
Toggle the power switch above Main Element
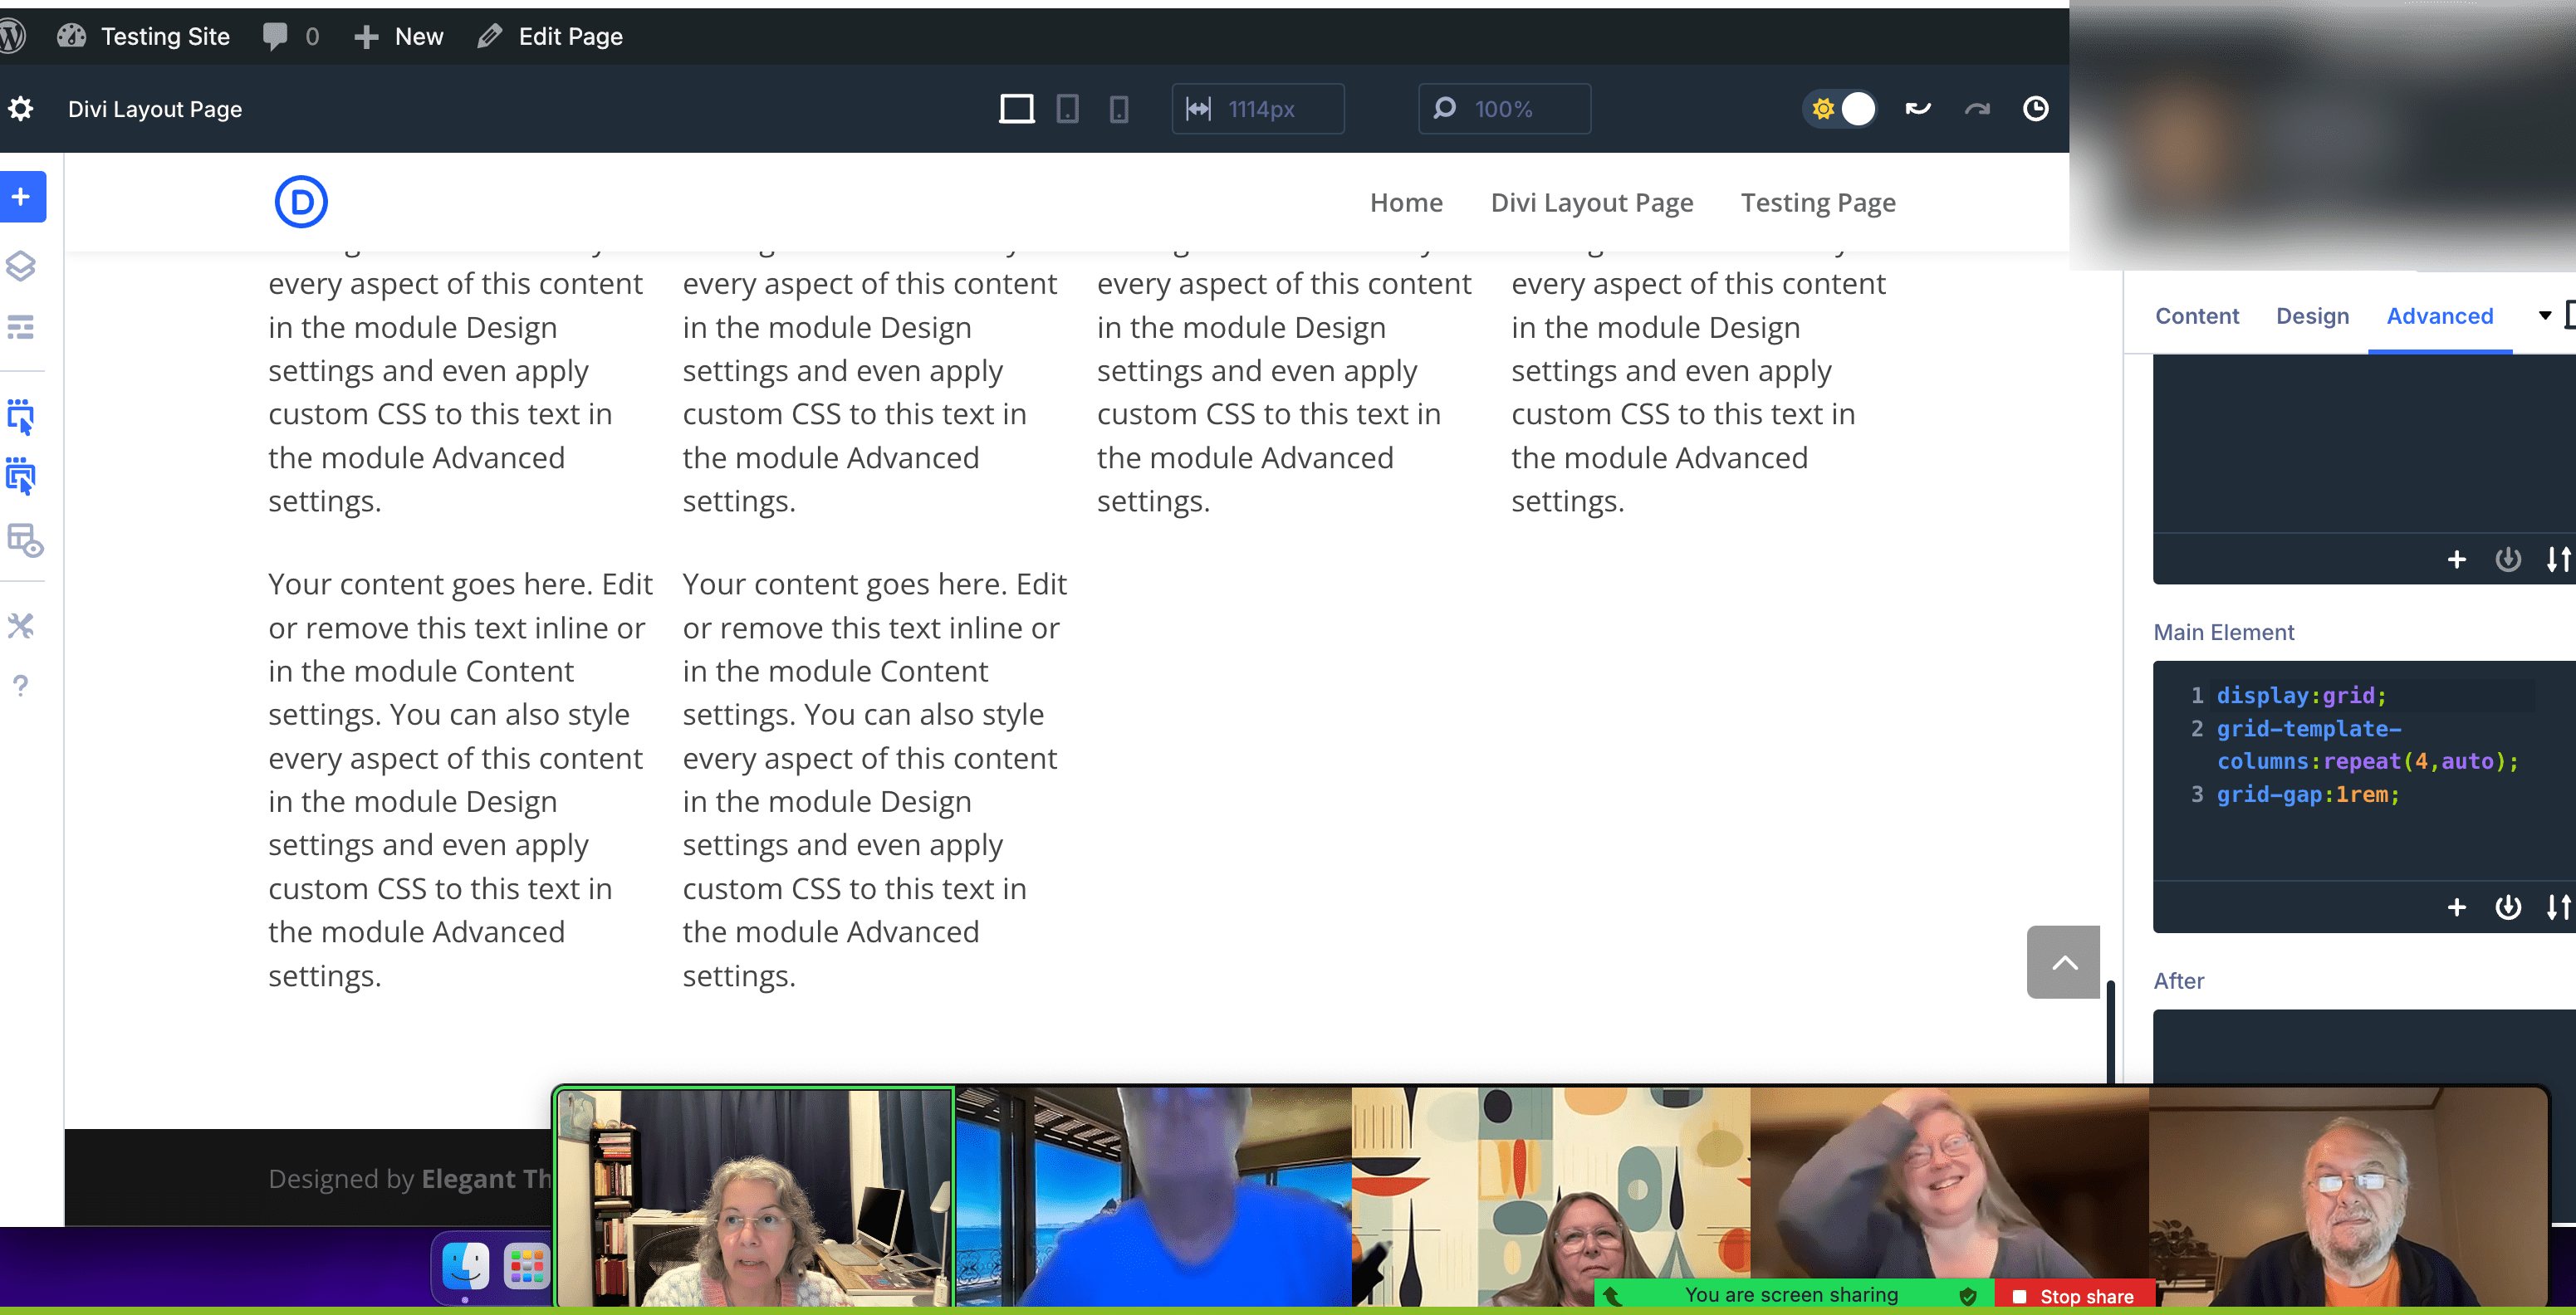[x=2508, y=559]
